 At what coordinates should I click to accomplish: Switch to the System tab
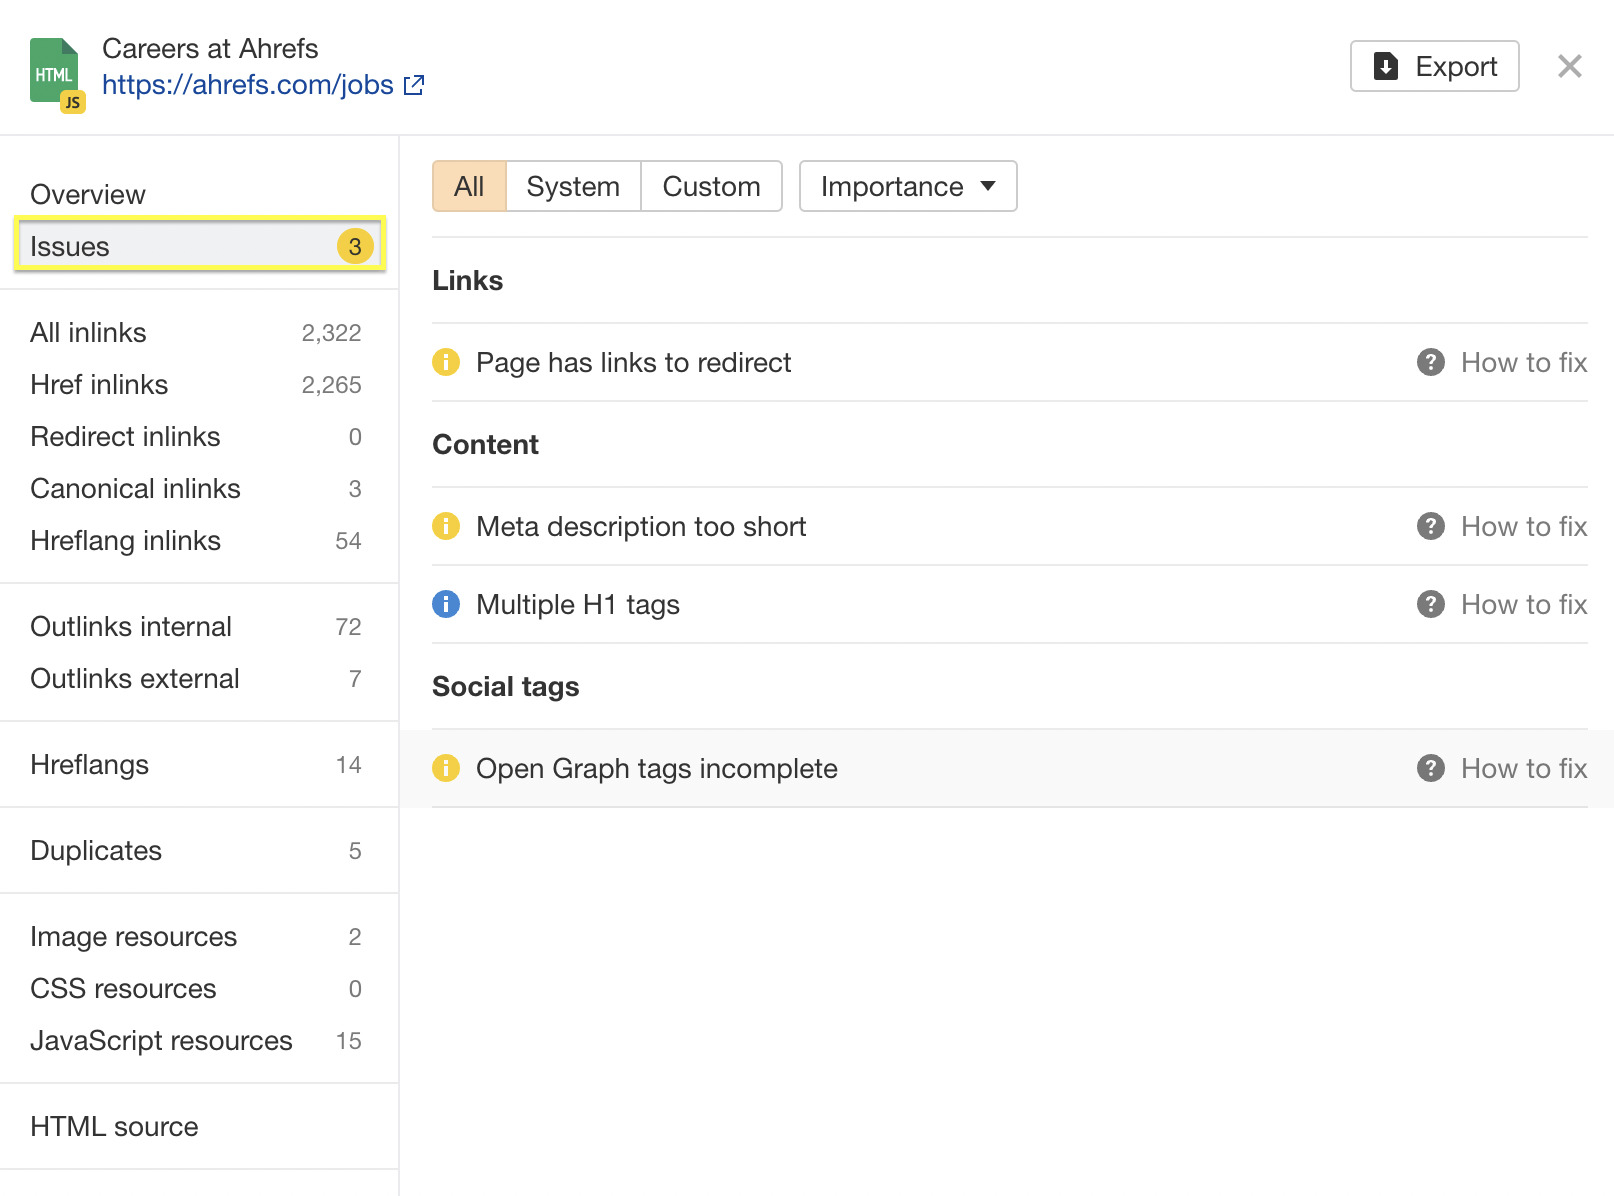[x=573, y=186]
